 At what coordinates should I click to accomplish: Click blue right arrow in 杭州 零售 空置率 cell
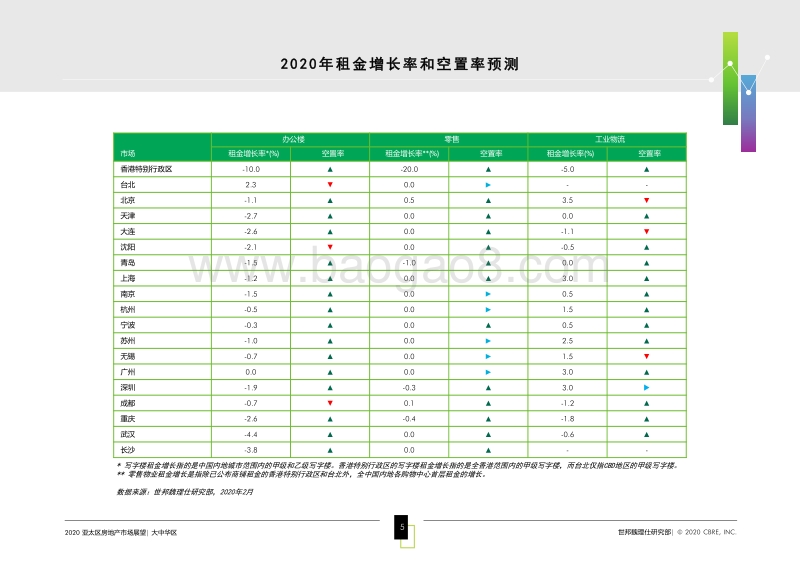click(x=488, y=310)
